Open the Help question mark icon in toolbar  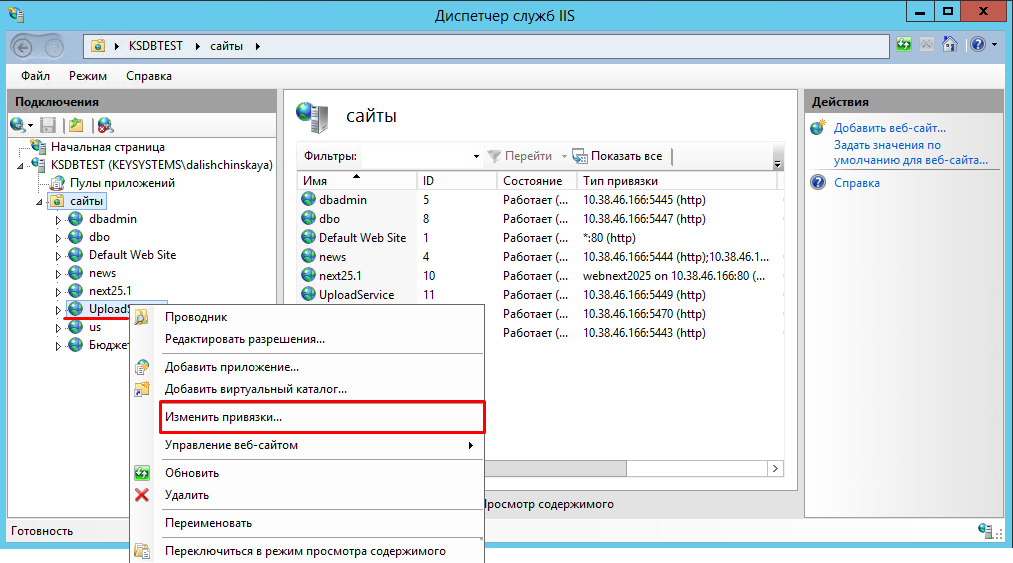pyautogui.click(x=978, y=45)
